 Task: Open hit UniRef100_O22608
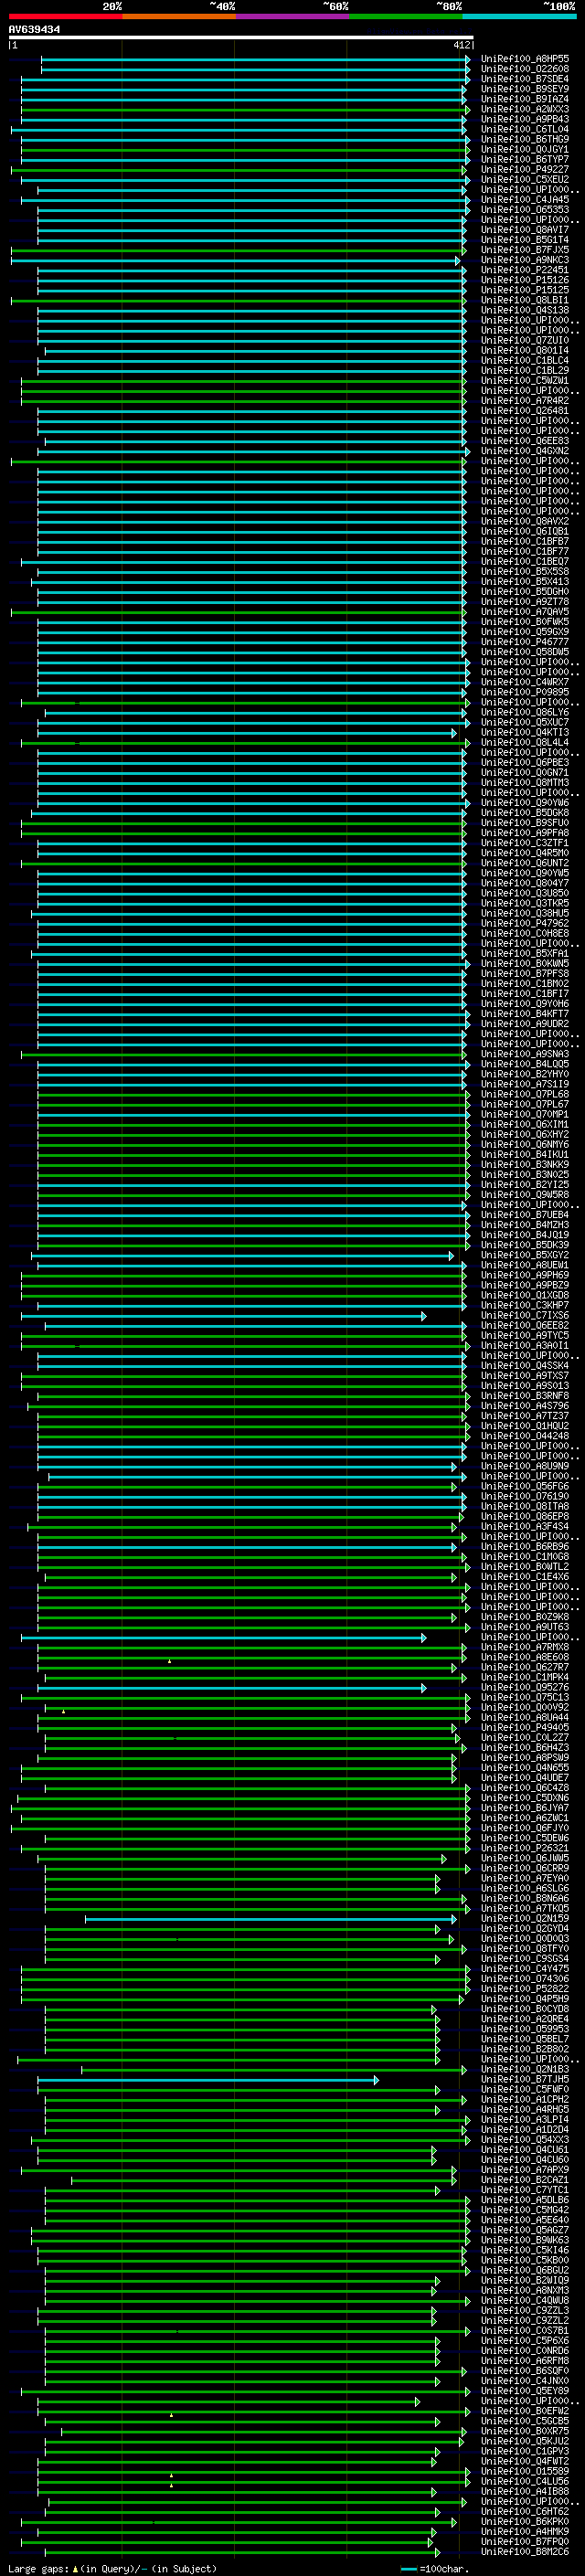tap(525, 69)
